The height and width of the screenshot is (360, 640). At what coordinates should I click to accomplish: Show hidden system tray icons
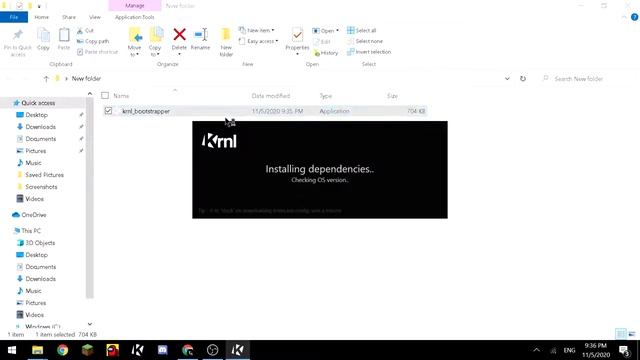pyautogui.click(x=536, y=350)
